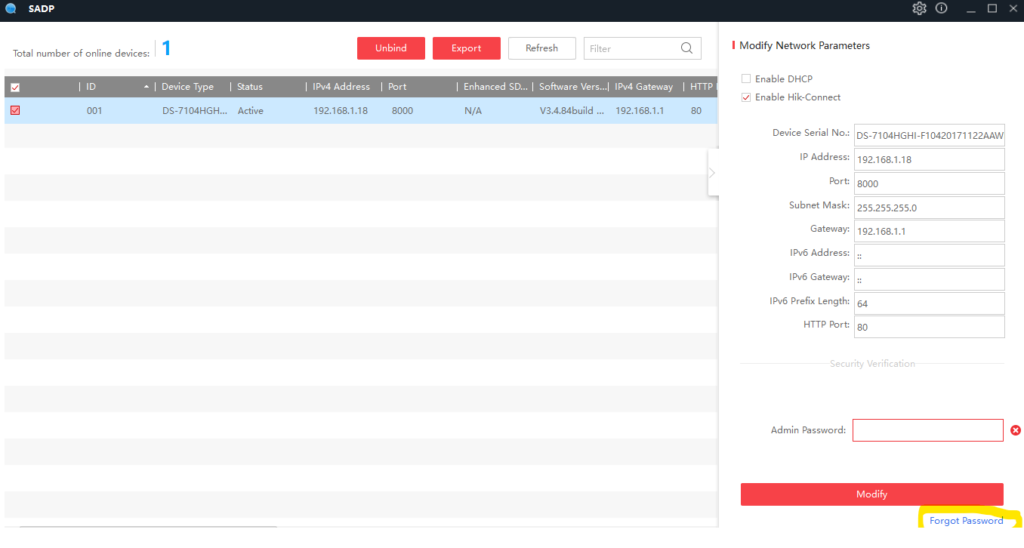The height and width of the screenshot is (548, 1024).
Task: Maximize the SADP window
Action: point(992,8)
